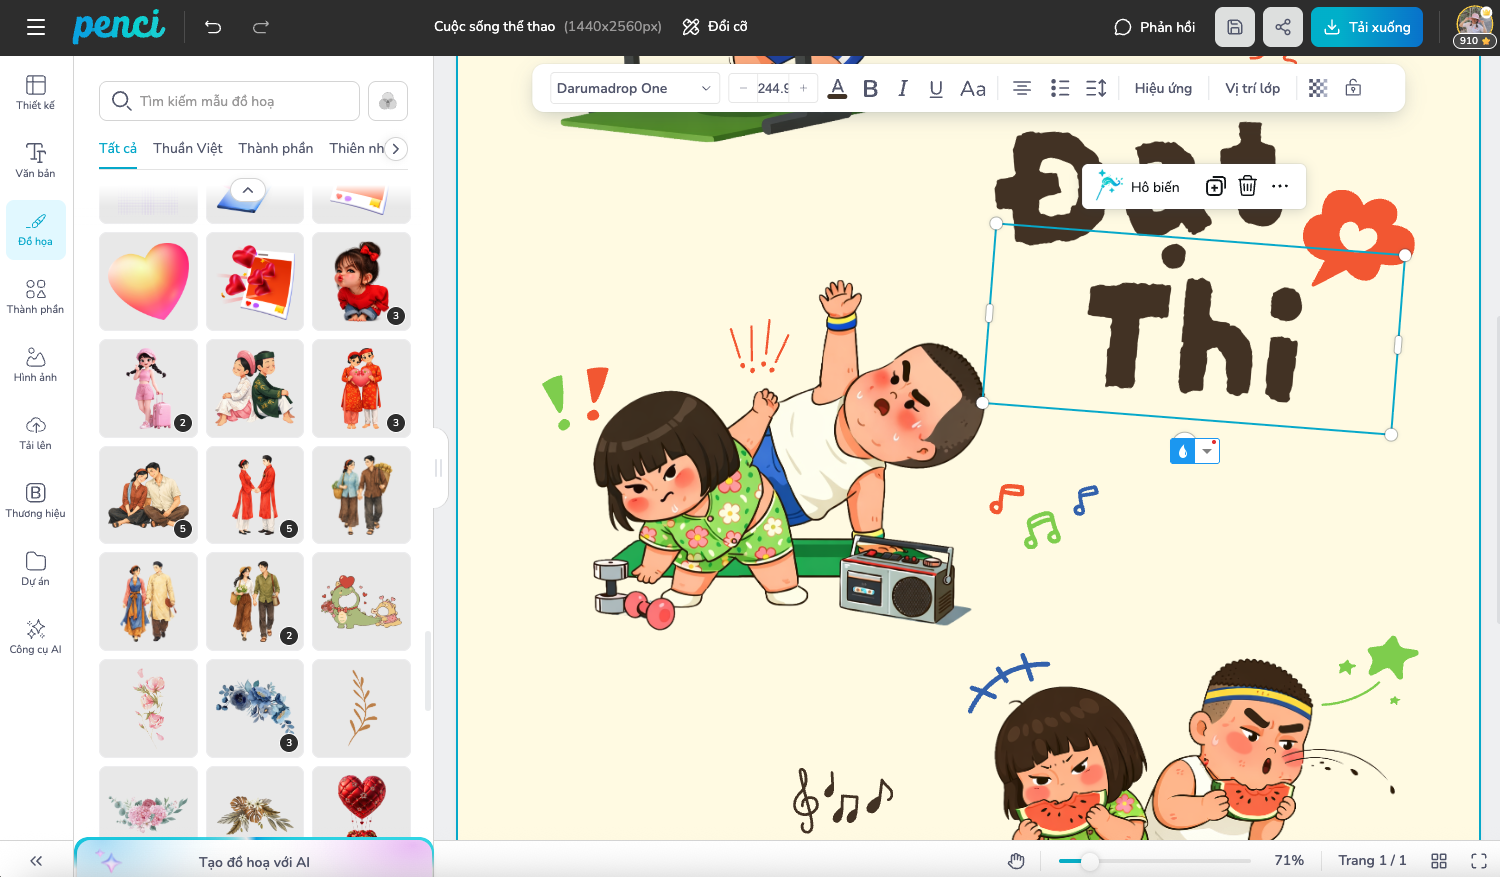
Task: Click the undo arrow icon
Action: tap(212, 27)
